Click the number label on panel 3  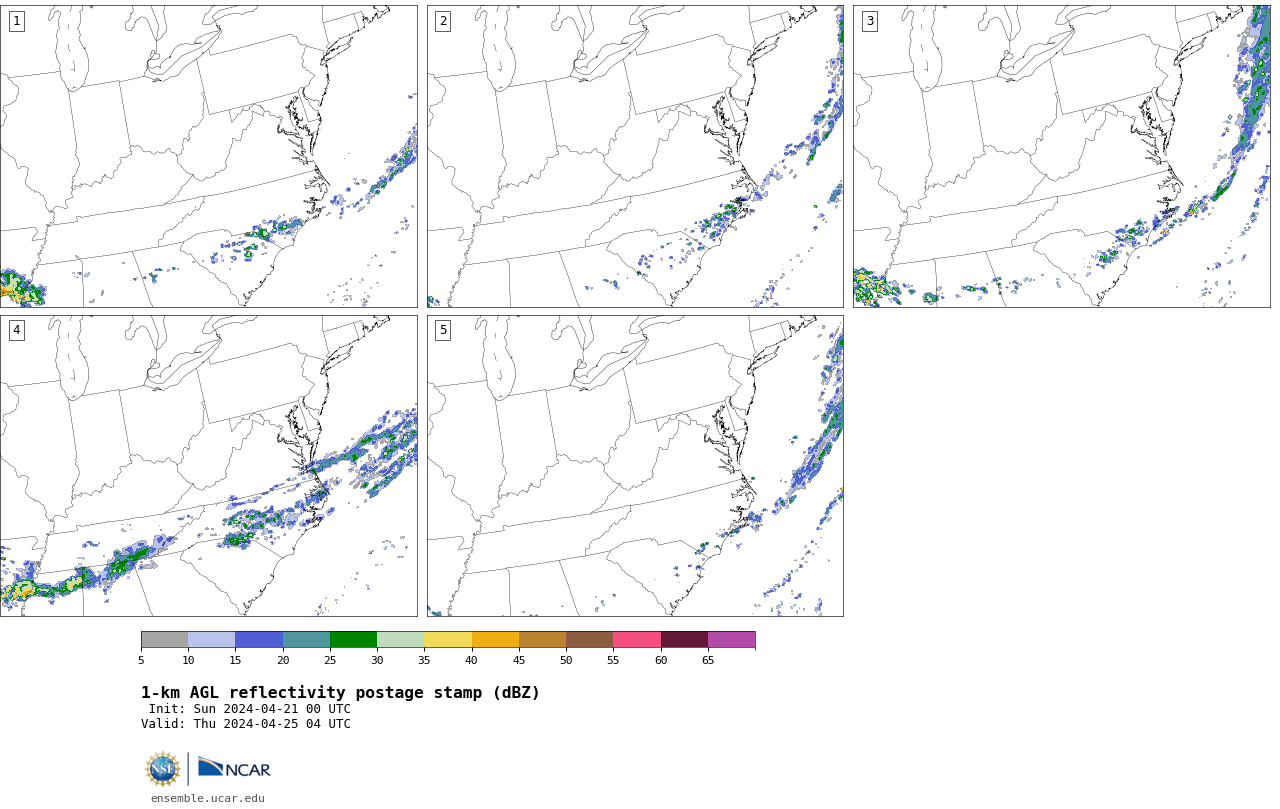[x=869, y=21]
